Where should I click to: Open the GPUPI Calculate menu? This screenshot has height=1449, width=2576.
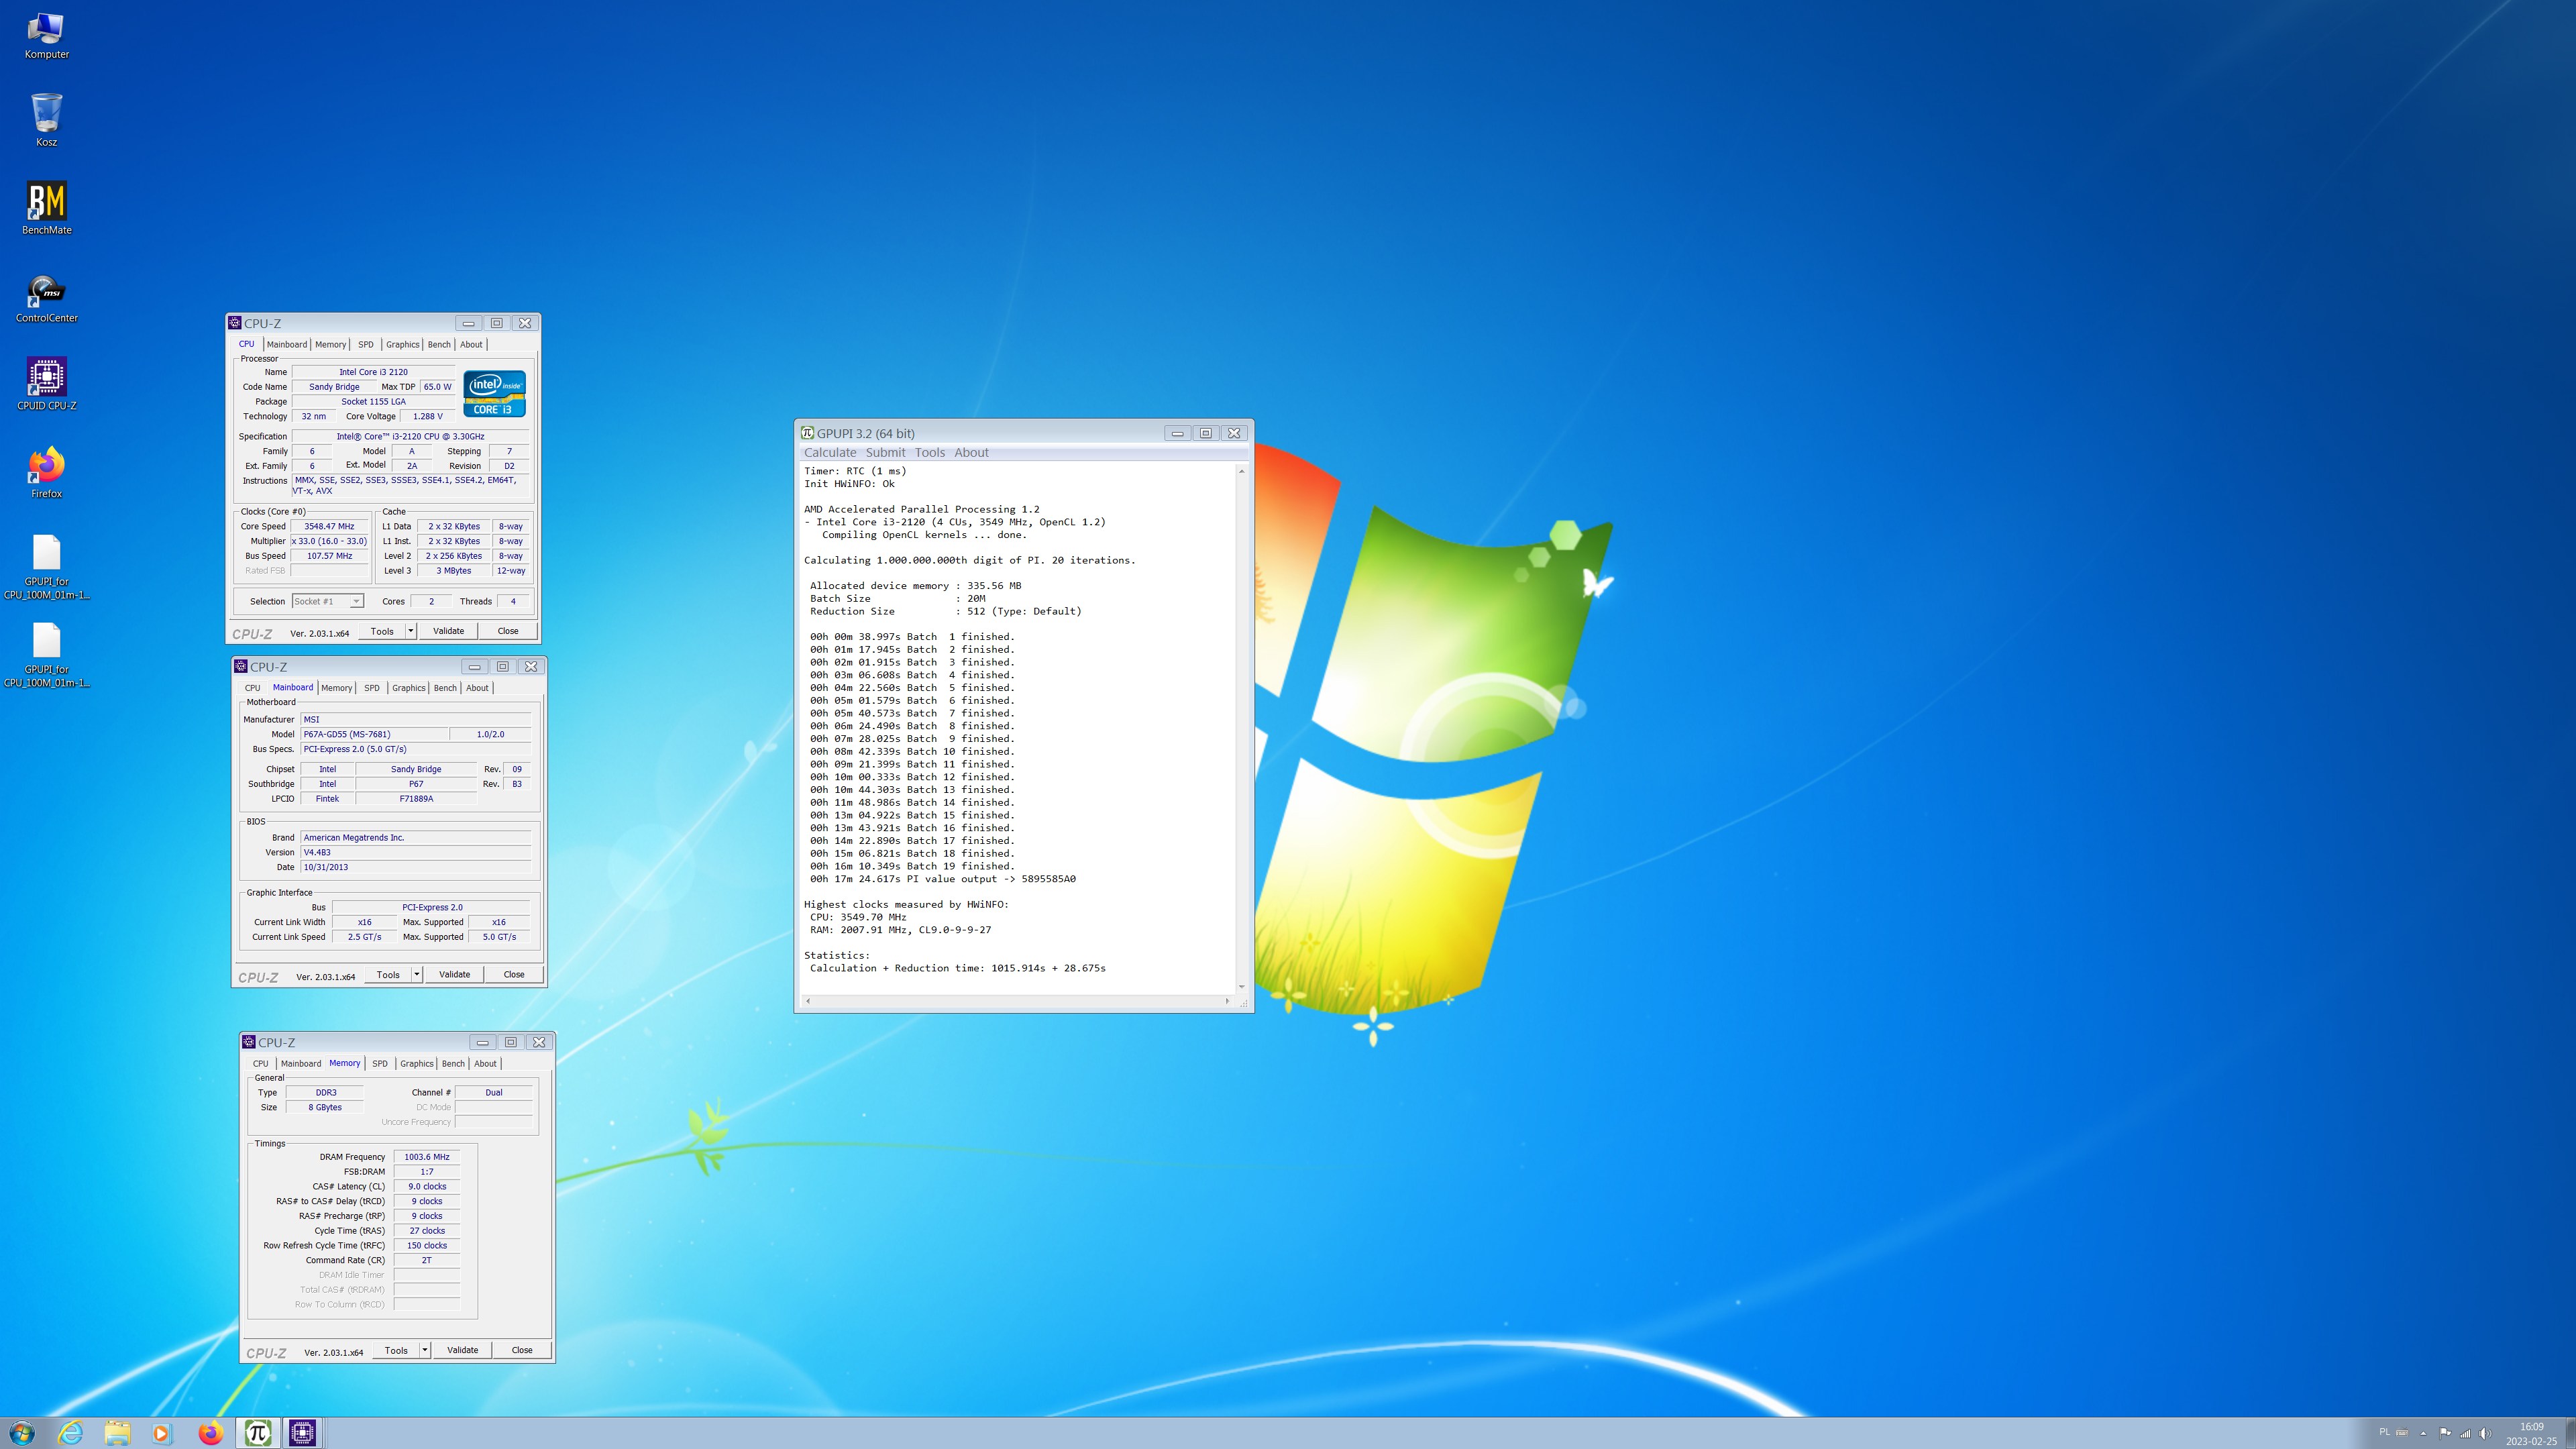[x=830, y=453]
